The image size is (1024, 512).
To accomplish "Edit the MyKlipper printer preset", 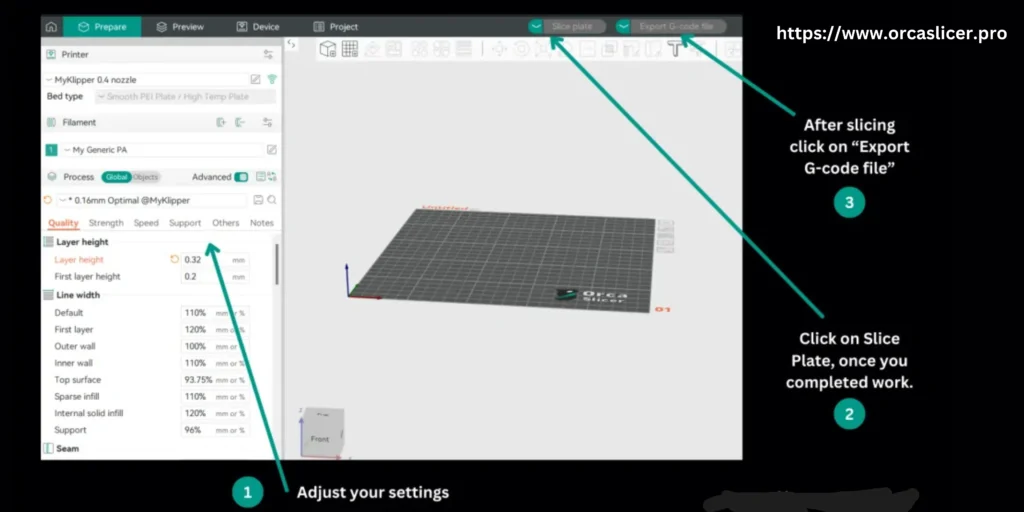I will coord(255,80).
